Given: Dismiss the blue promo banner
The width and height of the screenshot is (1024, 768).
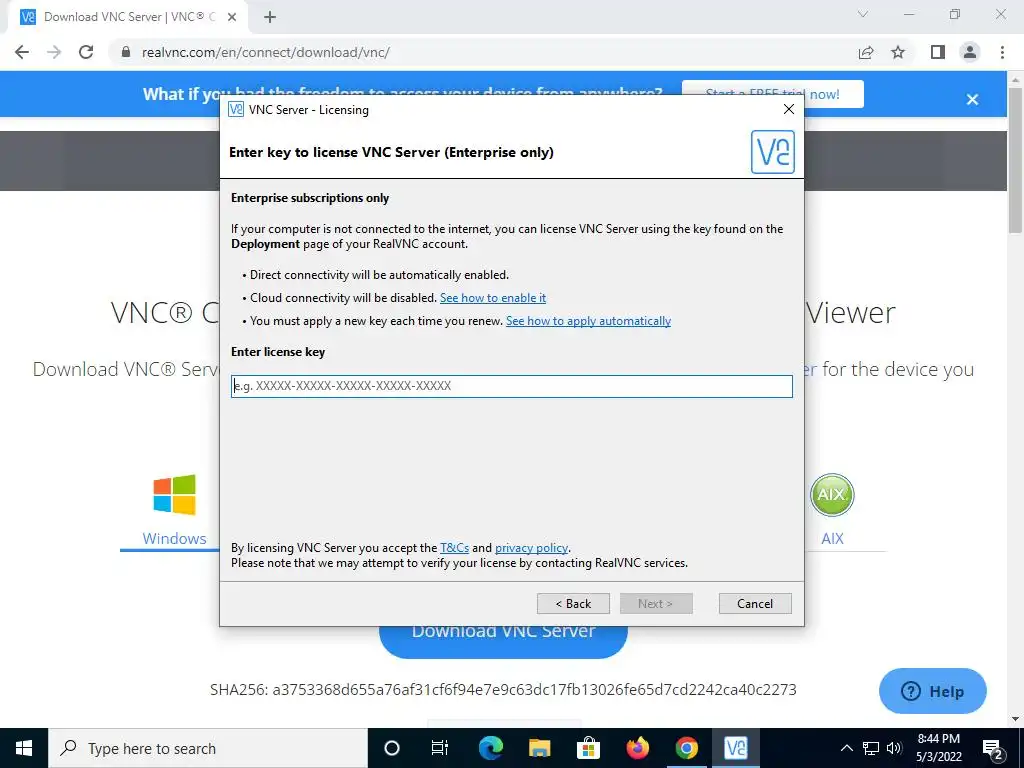Looking at the screenshot, I should 972,99.
